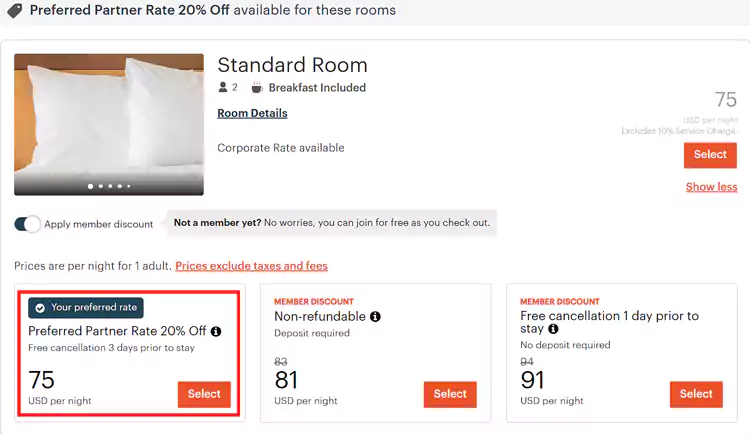
Task: Click the checkmark icon in Your preferred rate badge
Action: [x=40, y=308]
